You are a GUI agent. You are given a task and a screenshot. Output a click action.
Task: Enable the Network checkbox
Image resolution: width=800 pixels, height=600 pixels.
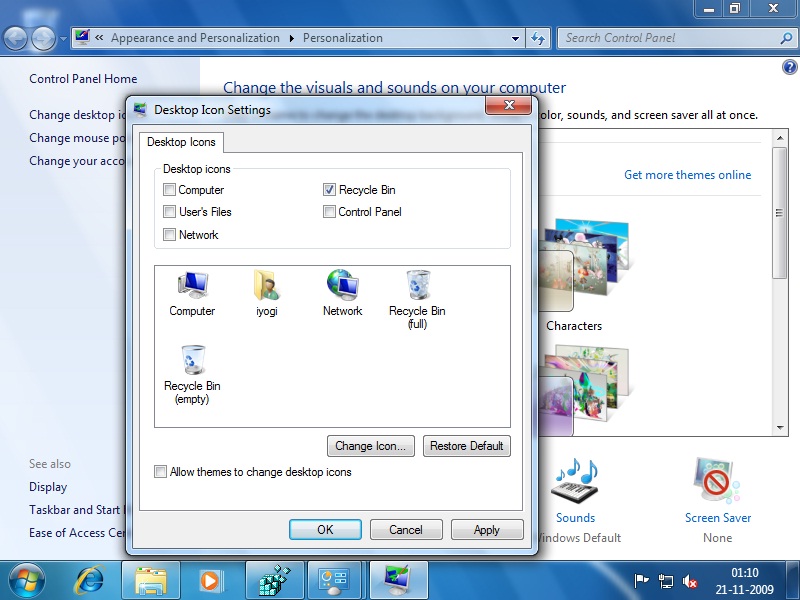tap(169, 234)
